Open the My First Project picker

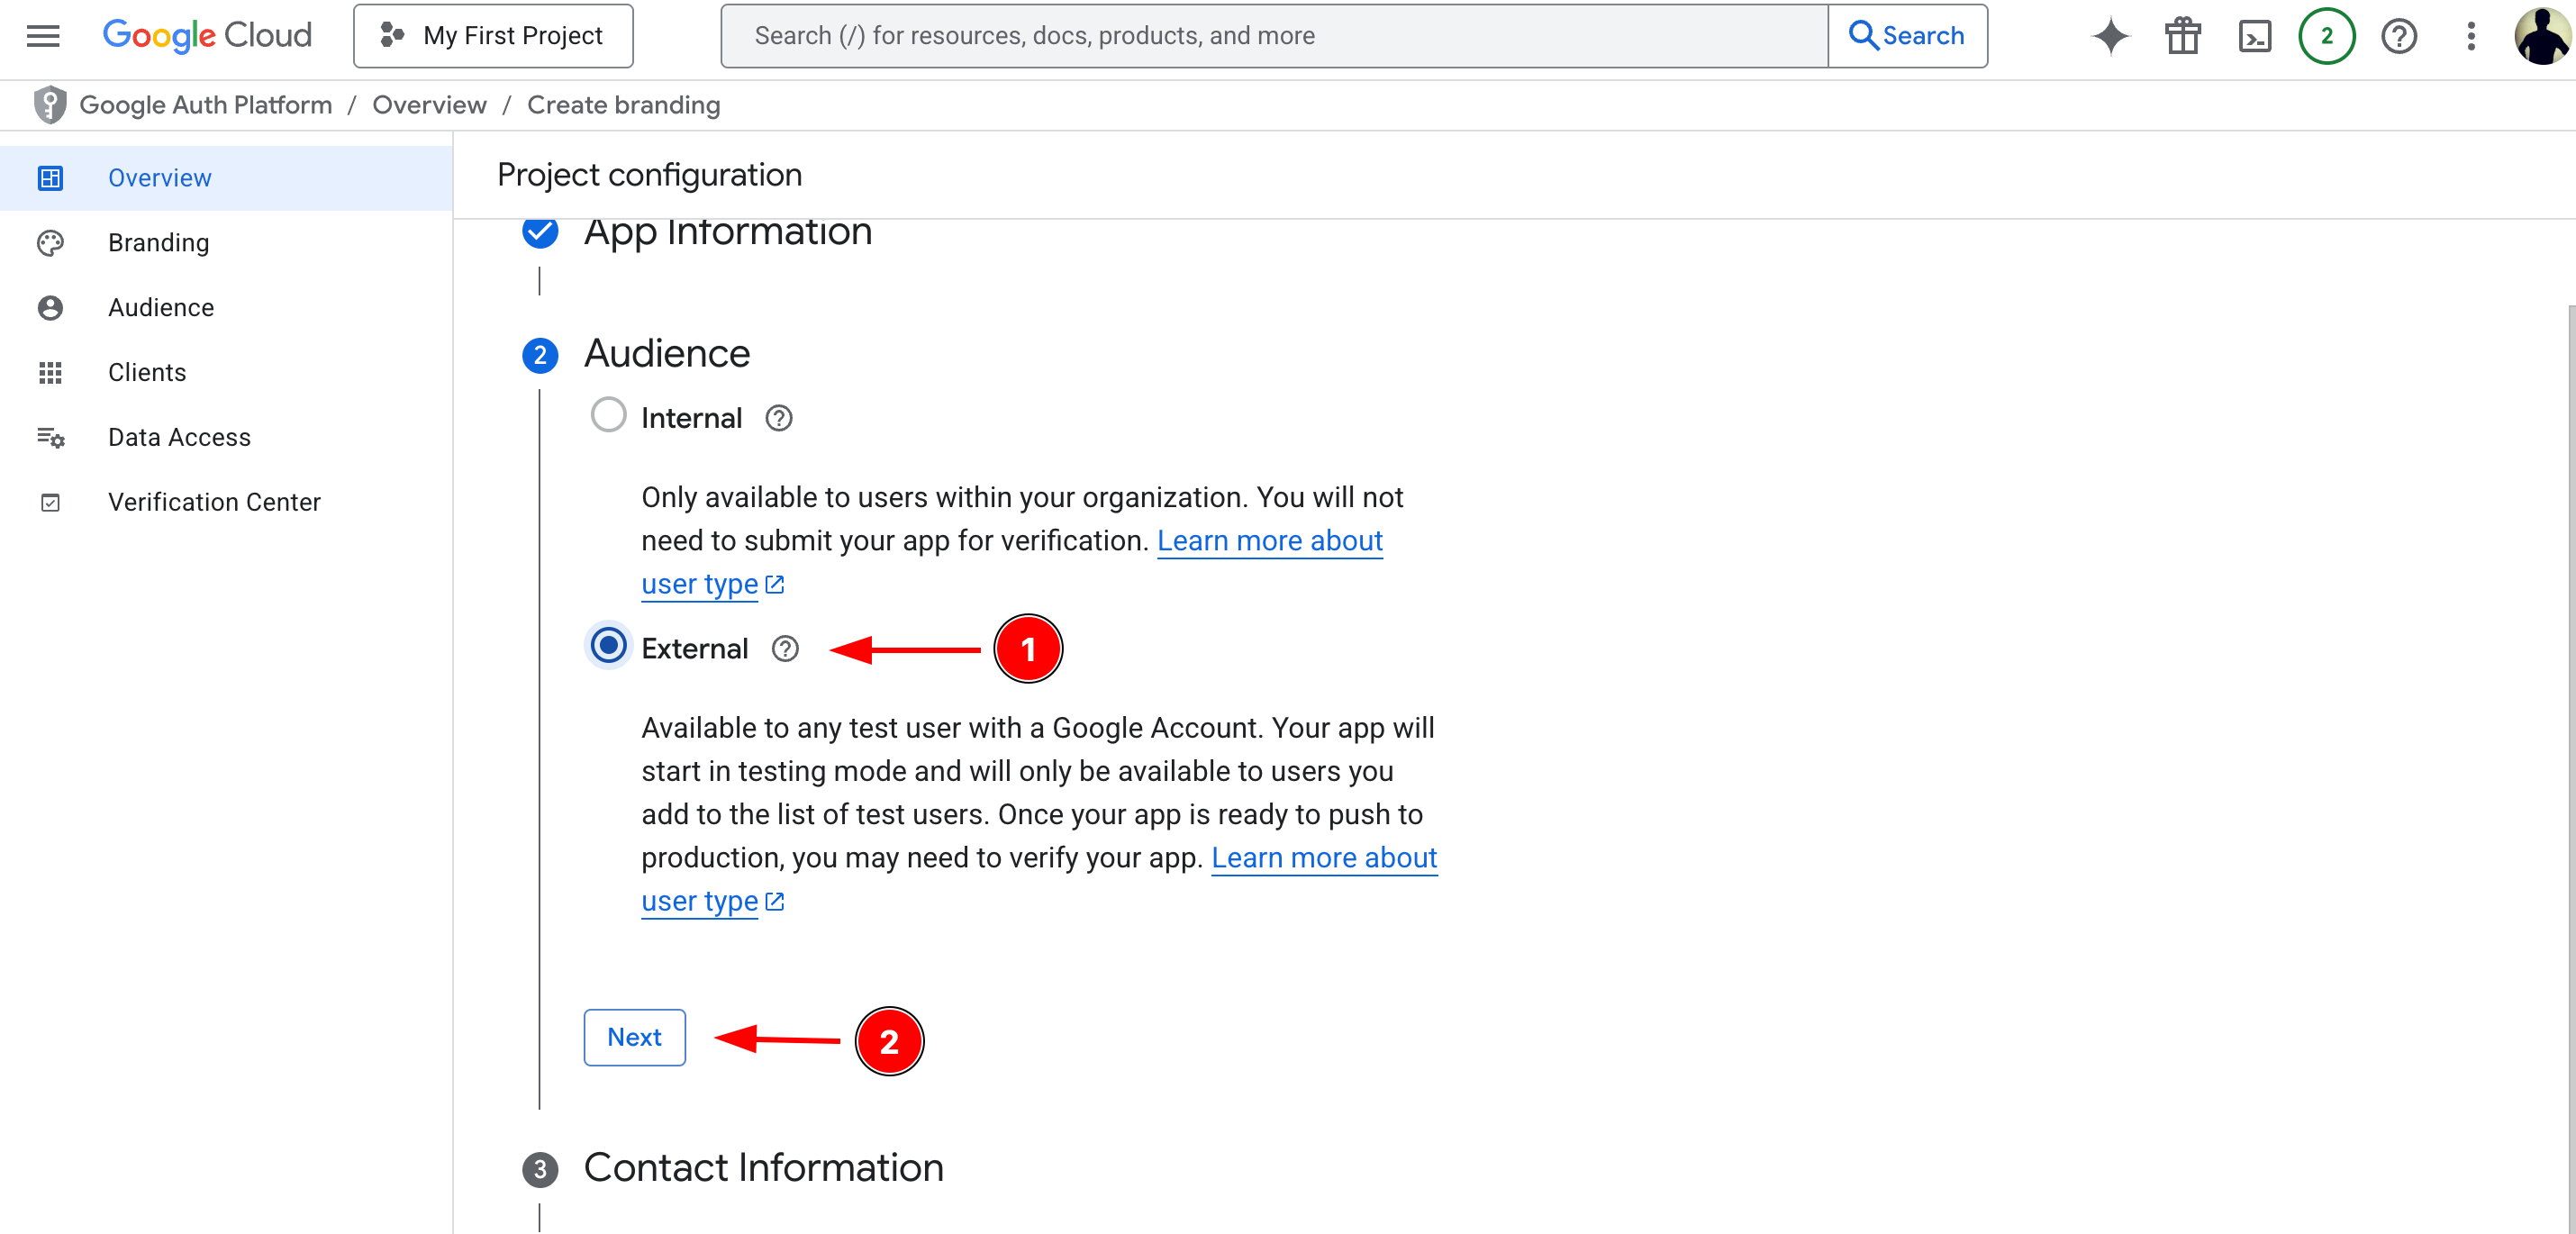coord(493,36)
